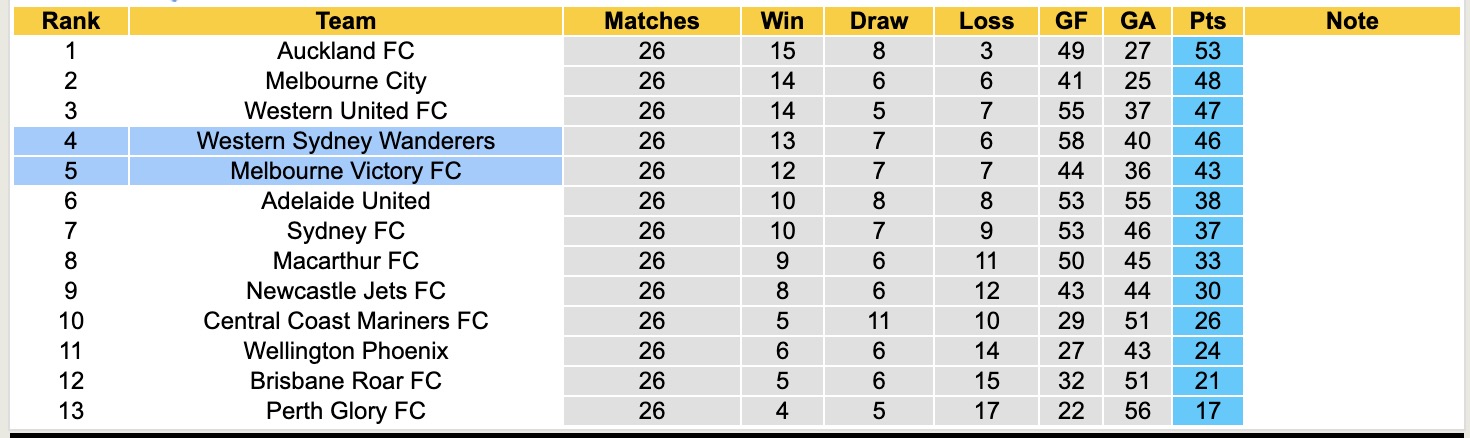Click the Matches column header
The height and width of the screenshot is (438, 1470).
point(651,21)
